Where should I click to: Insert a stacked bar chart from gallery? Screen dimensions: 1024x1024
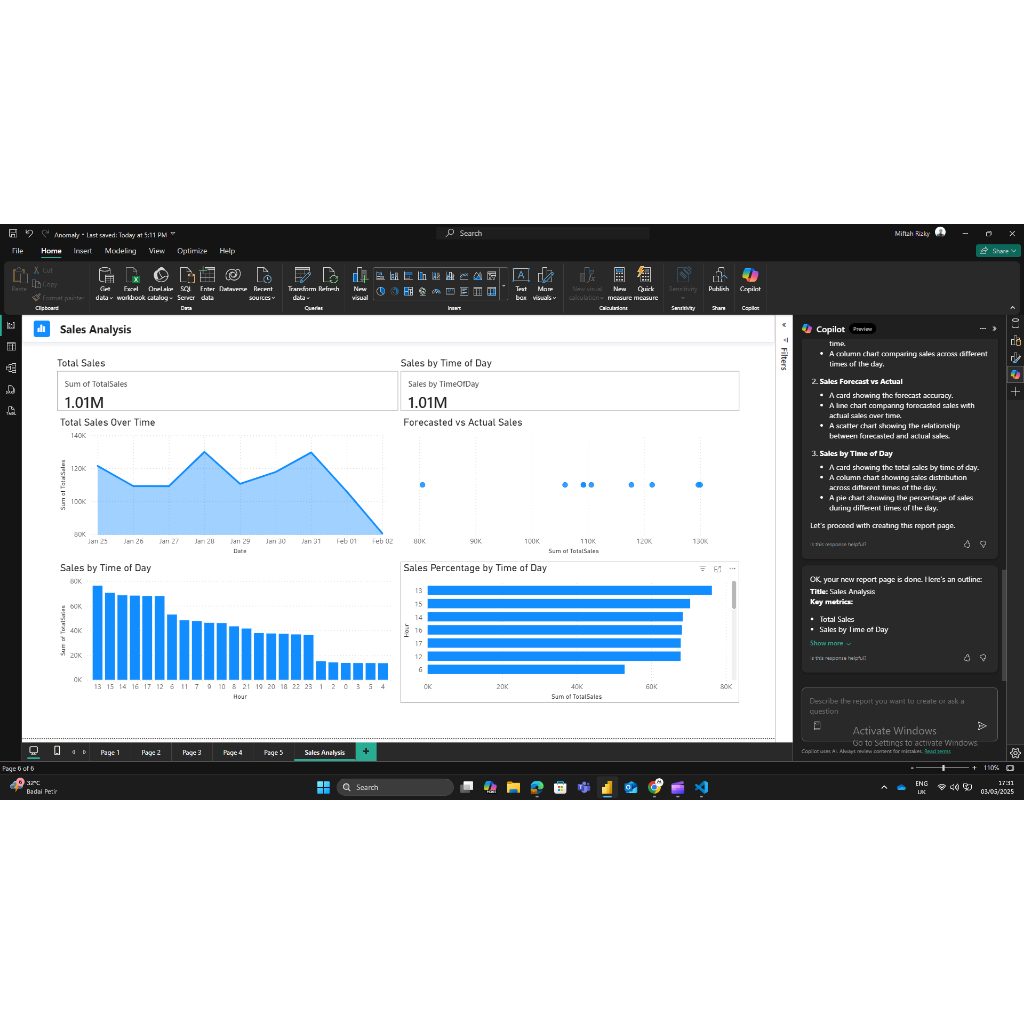coord(381,276)
